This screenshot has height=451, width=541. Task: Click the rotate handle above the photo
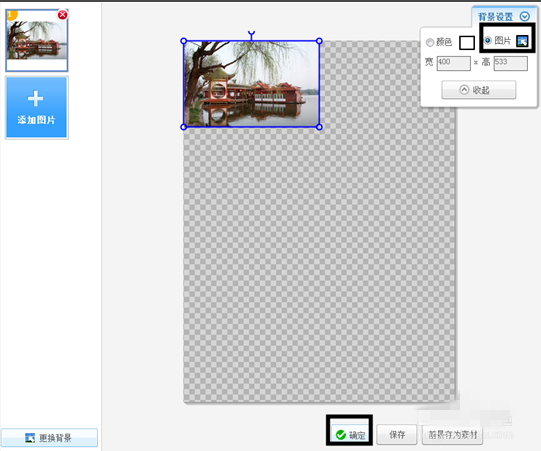pos(252,34)
